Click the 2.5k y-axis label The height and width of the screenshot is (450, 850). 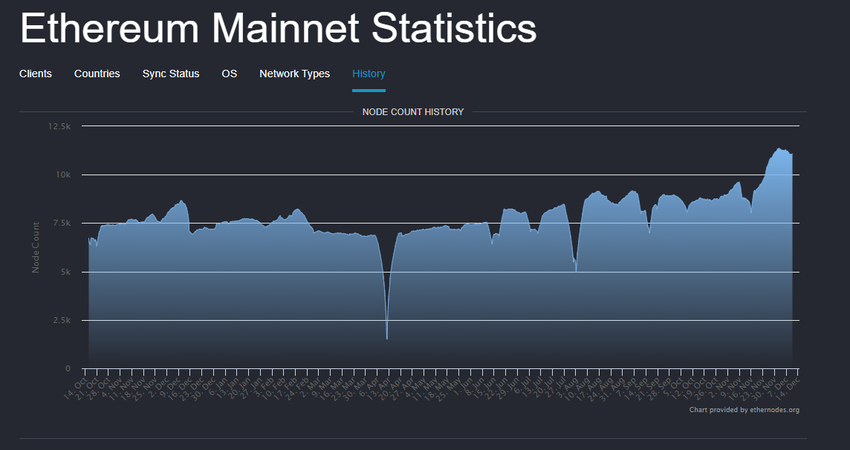pos(60,320)
